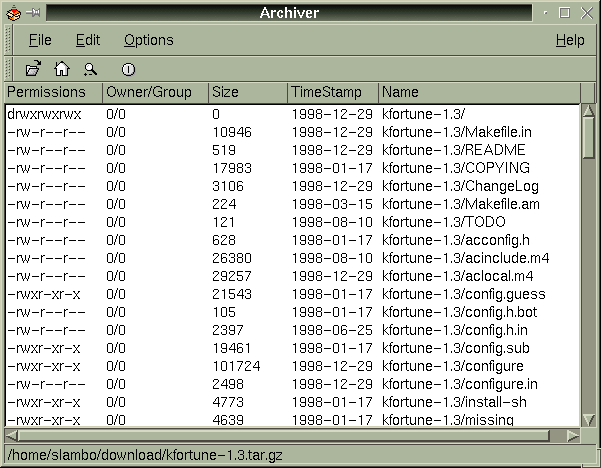
Task: Click the home icon in toolbar
Action: (x=61, y=69)
